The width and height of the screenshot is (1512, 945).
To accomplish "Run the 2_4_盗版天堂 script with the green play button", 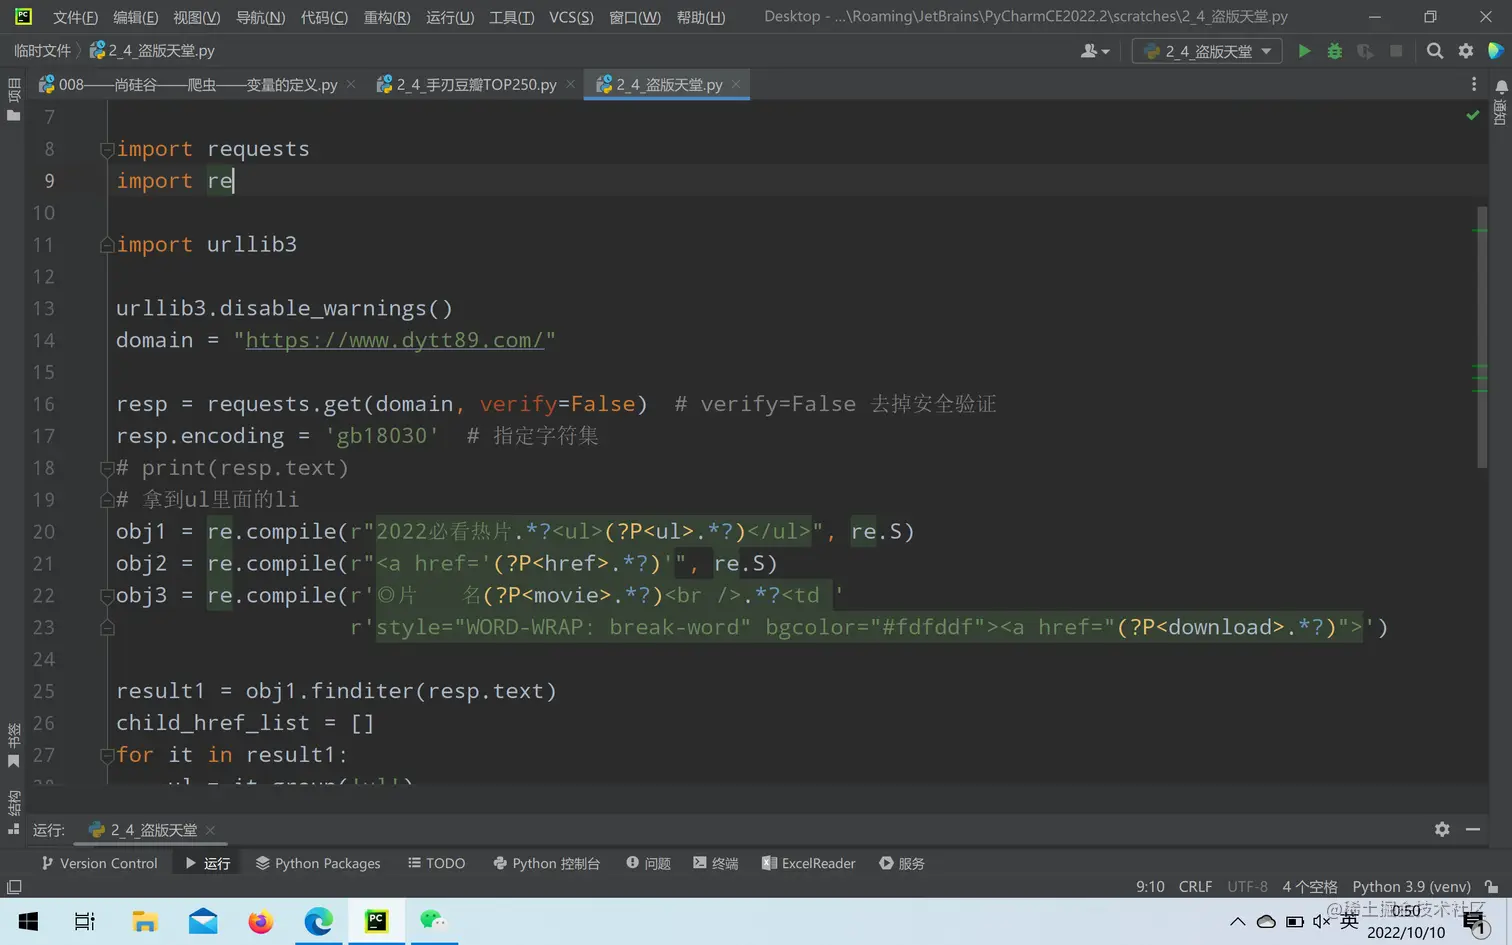I will tap(1304, 51).
